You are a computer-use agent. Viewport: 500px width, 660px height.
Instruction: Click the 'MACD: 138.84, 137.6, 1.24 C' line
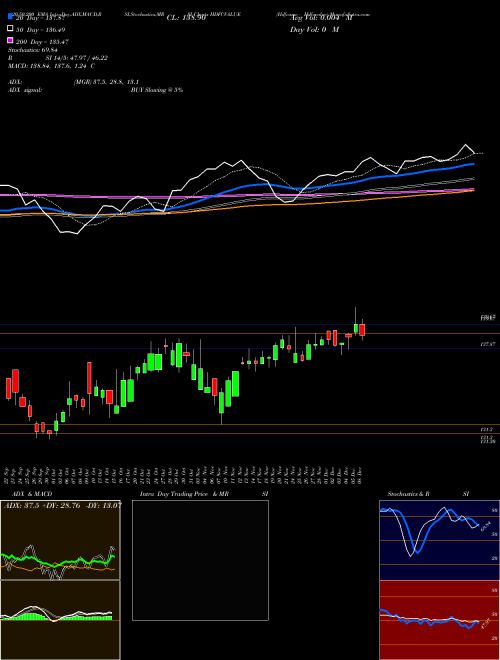click(51, 66)
